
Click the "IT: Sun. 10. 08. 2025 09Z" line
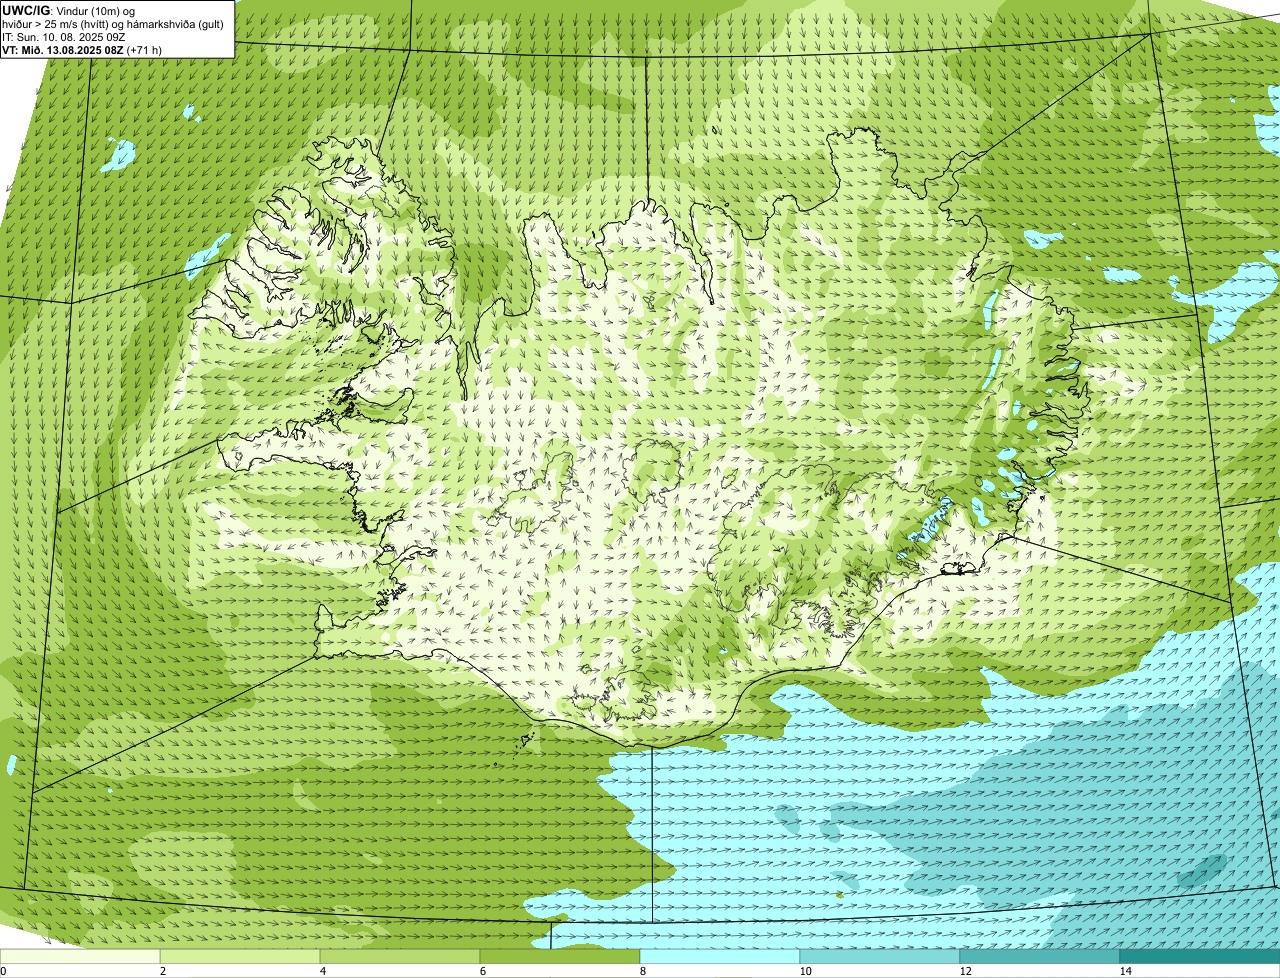point(64,36)
